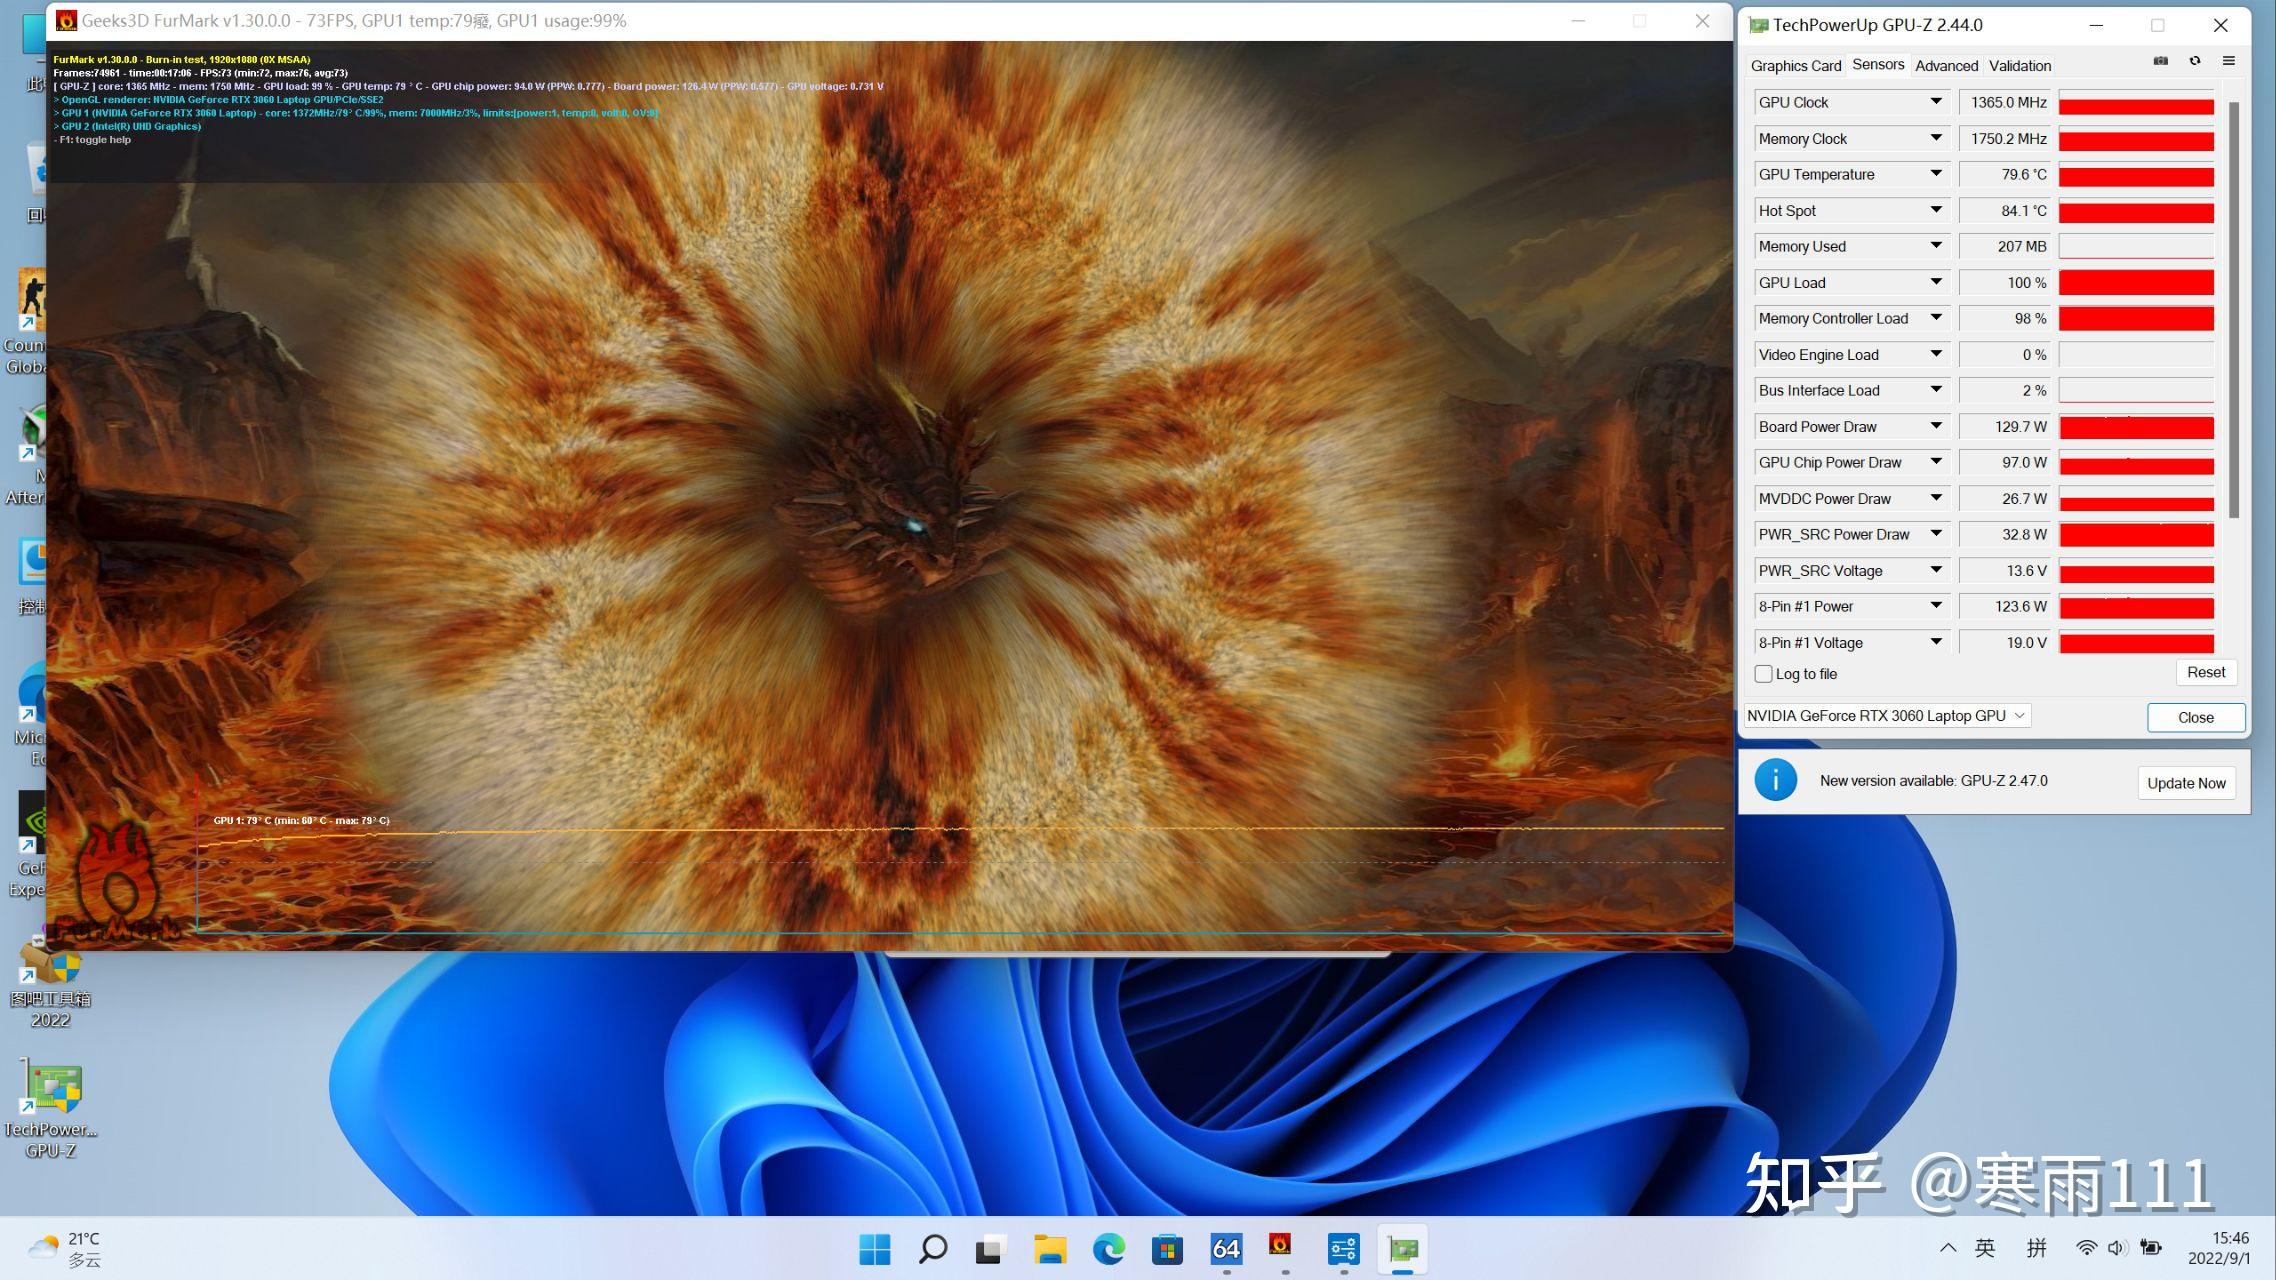Click the GPU-Z screenshot camera icon
Viewport: 2276px width, 1280px height.
pyautogui.click(x=2160, y=61)
